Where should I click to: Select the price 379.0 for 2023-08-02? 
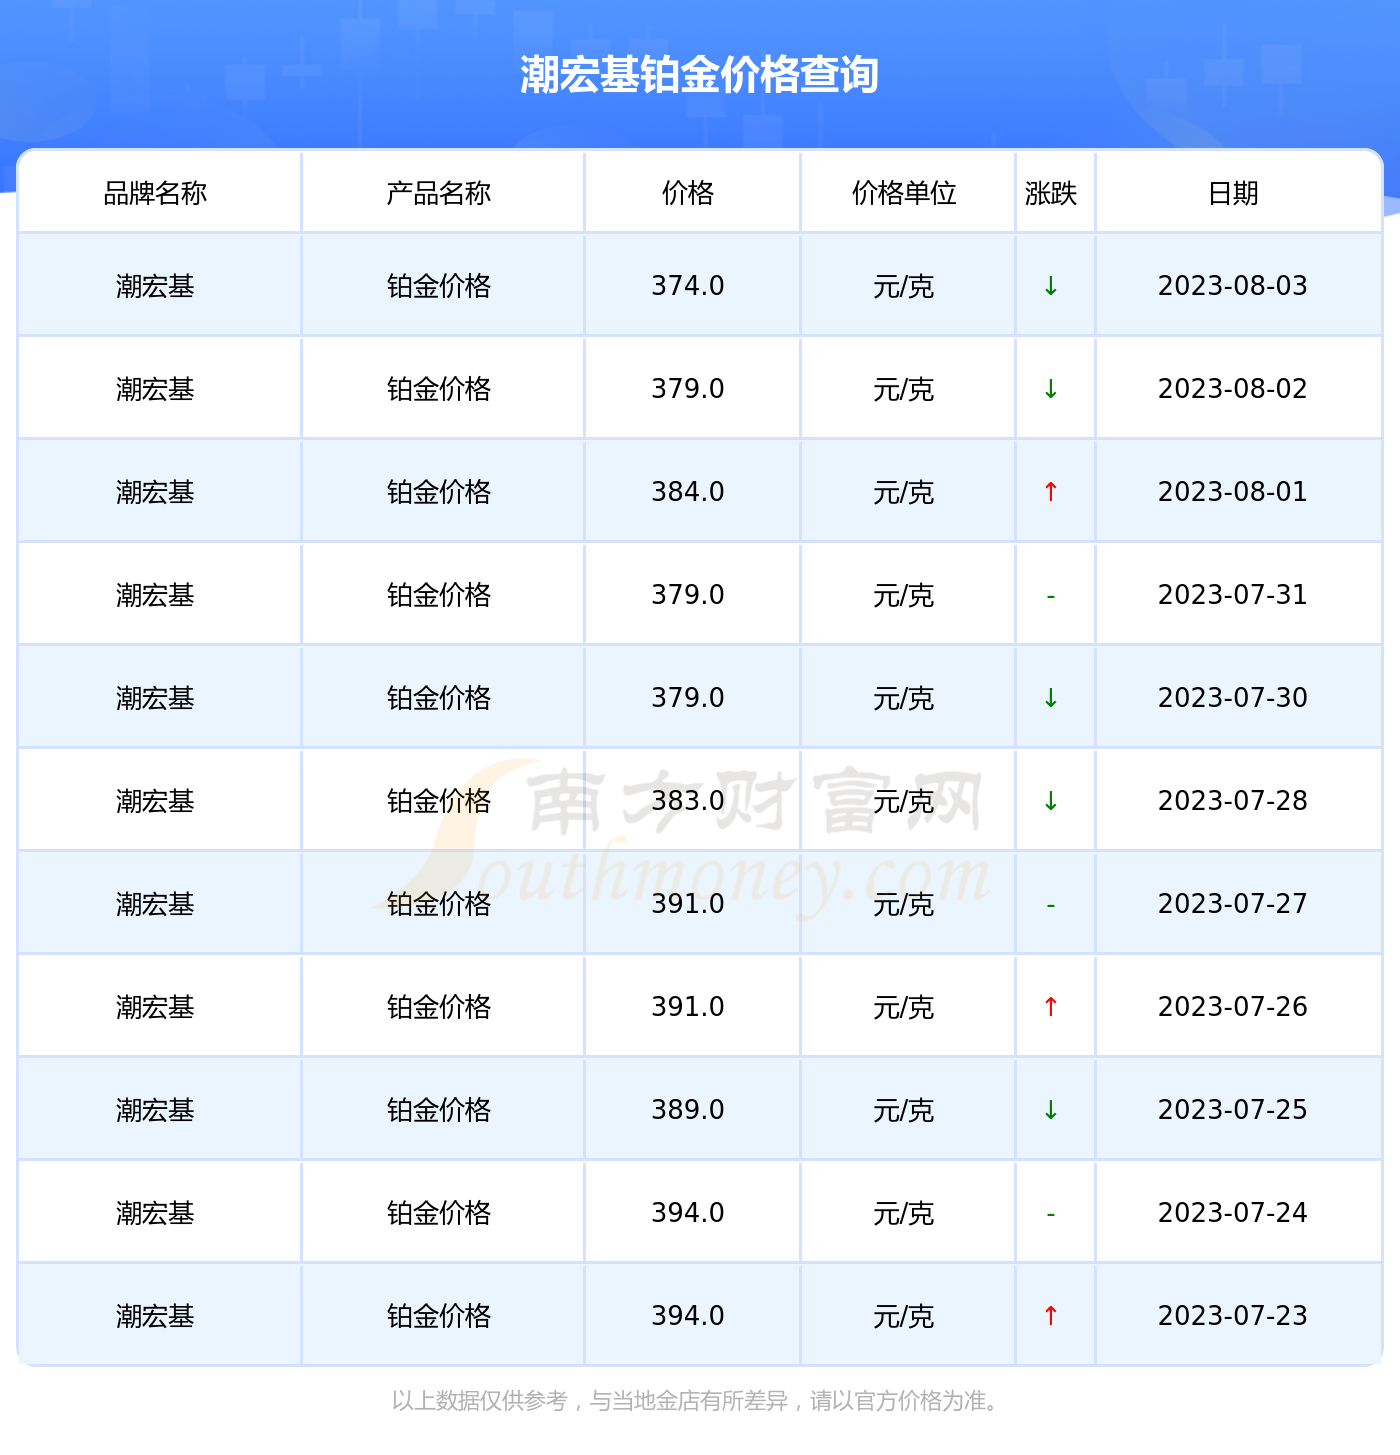click(688, 389)
